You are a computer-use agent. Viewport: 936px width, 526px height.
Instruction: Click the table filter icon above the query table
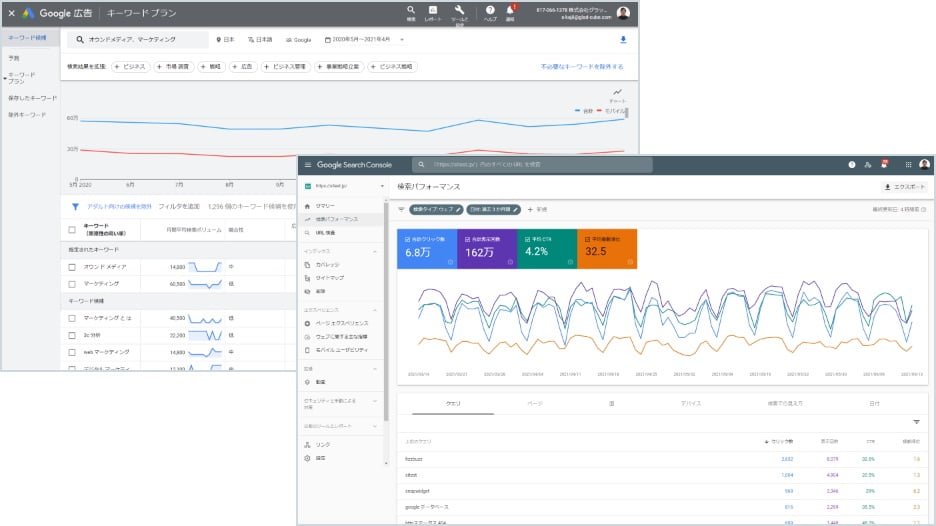point(916,422)
